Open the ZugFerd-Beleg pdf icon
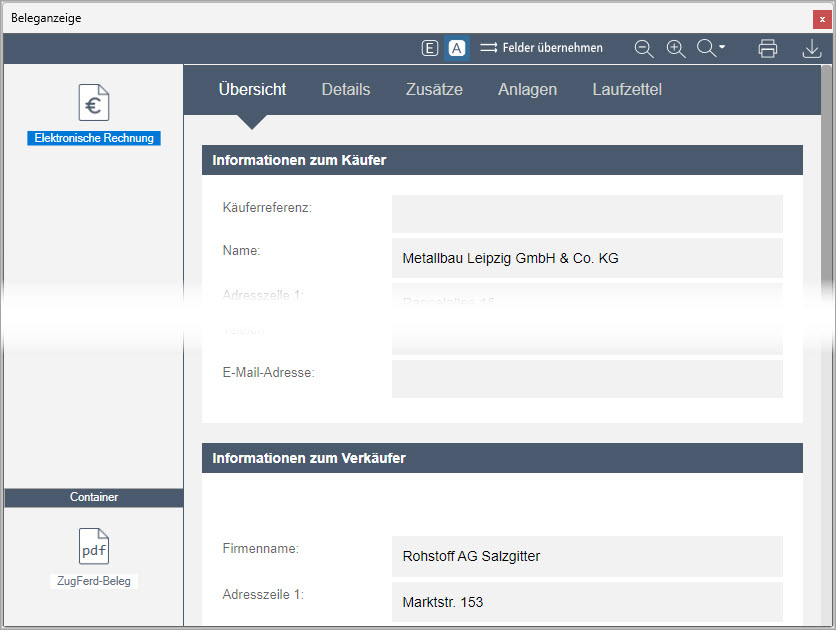This screenshot has height=630, width=836. click(x=94, y=546)
